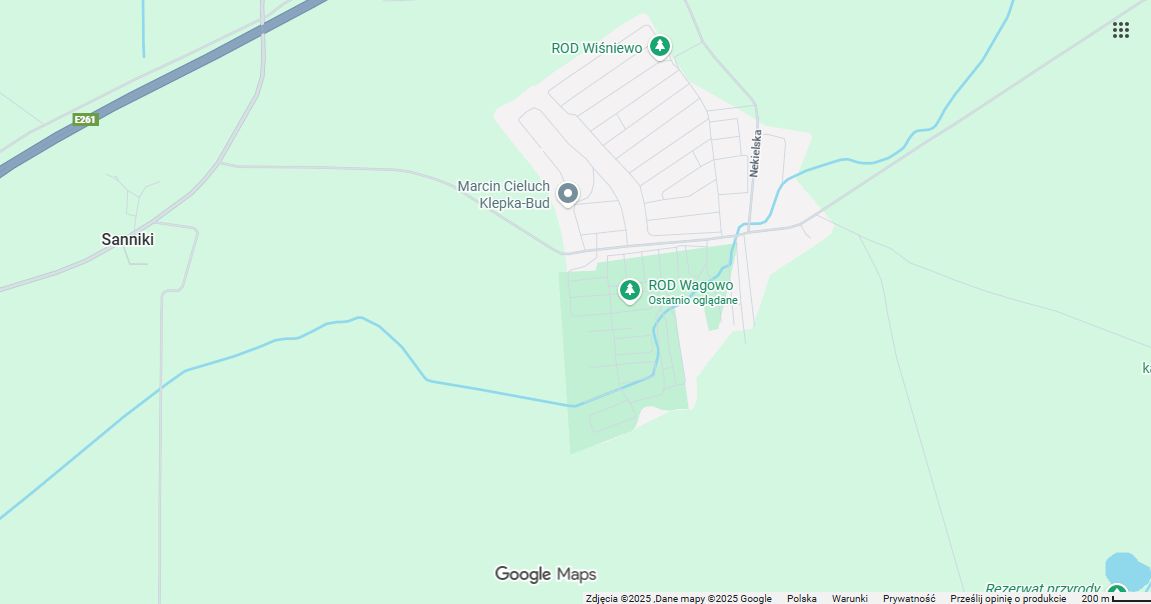Viewport: 1151px width, 604px height.
Task: Click the Marcin Cieluch Klepka-Bud pin
Action: pyautogui.click(x=567, y=194)
